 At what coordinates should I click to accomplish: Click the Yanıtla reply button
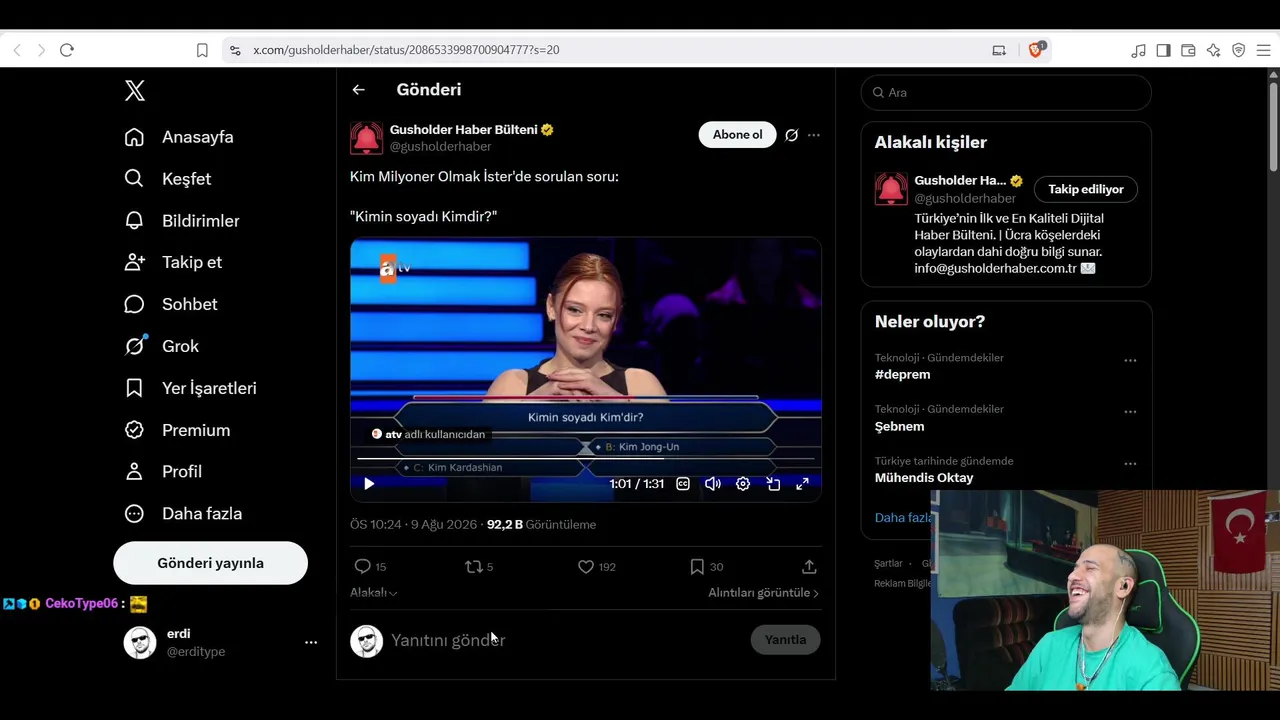785,640
